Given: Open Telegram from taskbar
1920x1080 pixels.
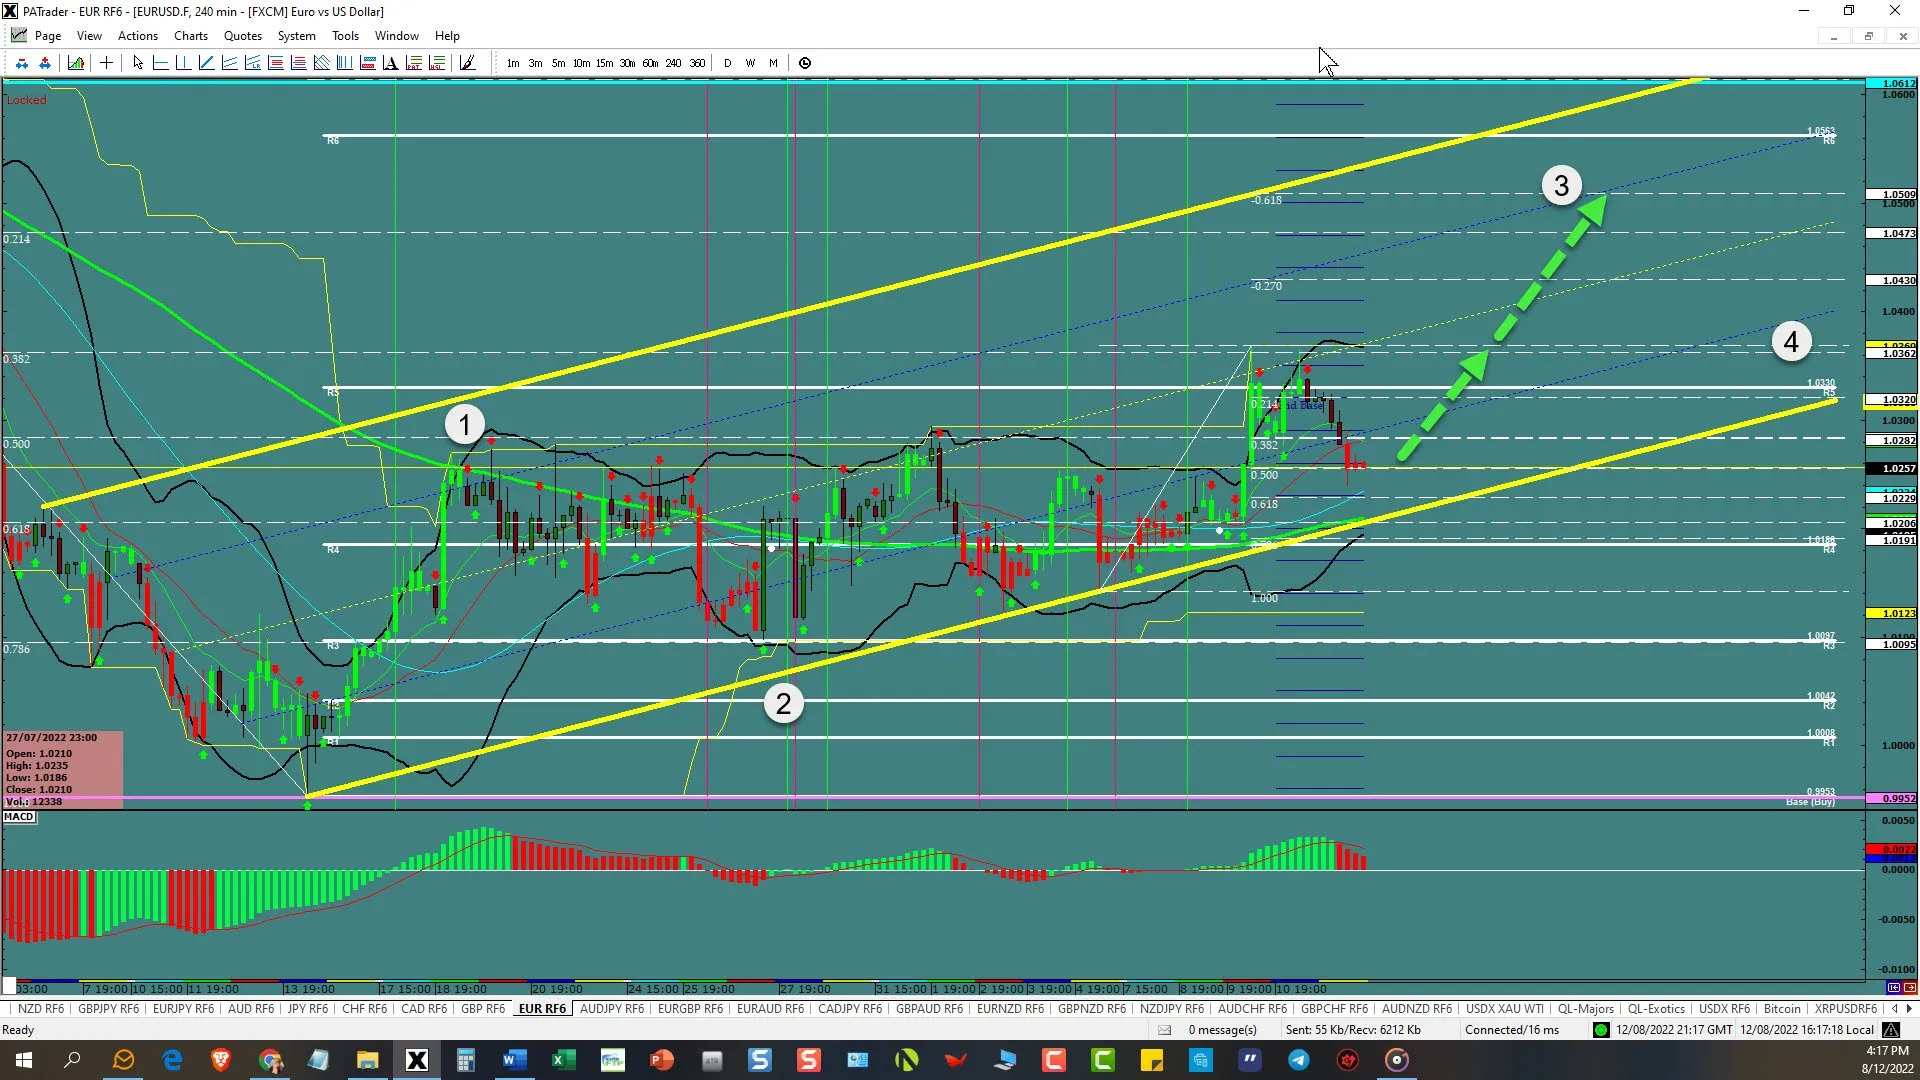Looking at the screenshot, I should click(1299, 1060).
